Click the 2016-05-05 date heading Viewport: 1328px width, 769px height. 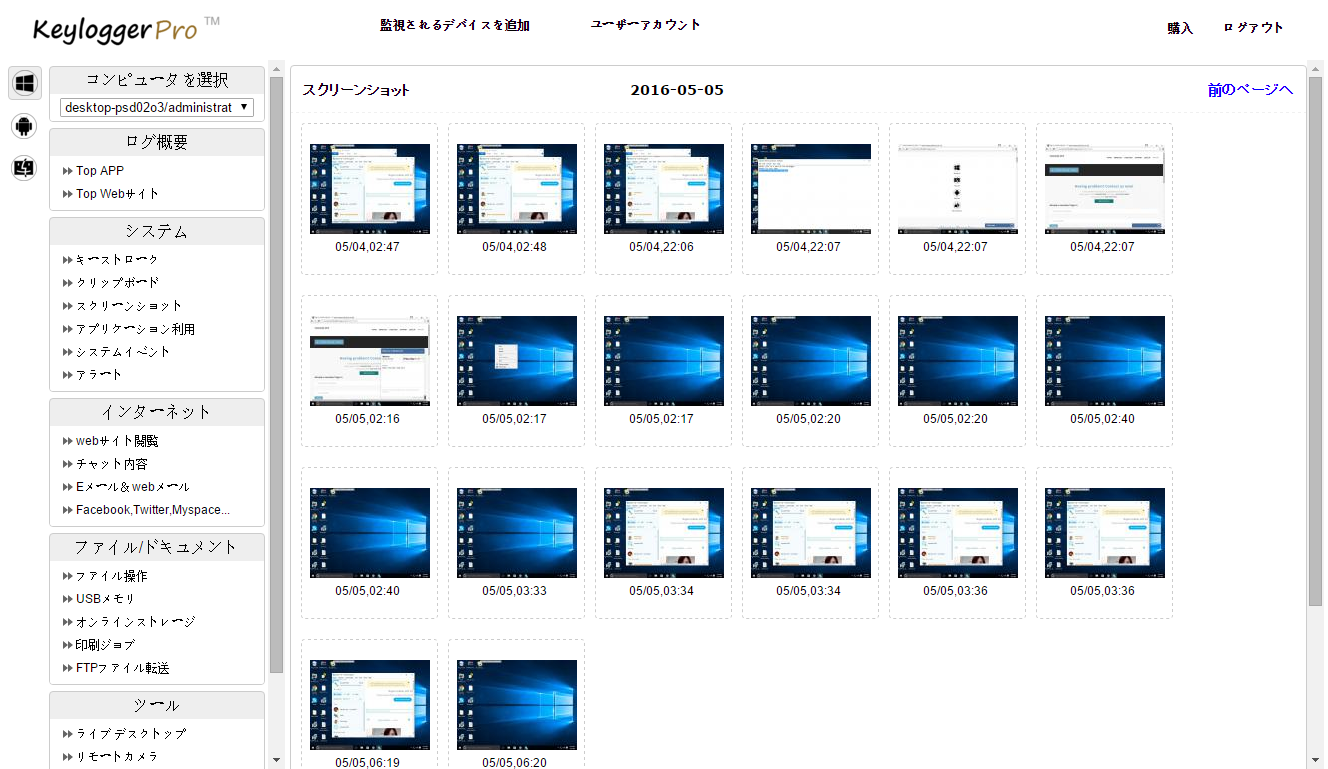tap(677, 90)
